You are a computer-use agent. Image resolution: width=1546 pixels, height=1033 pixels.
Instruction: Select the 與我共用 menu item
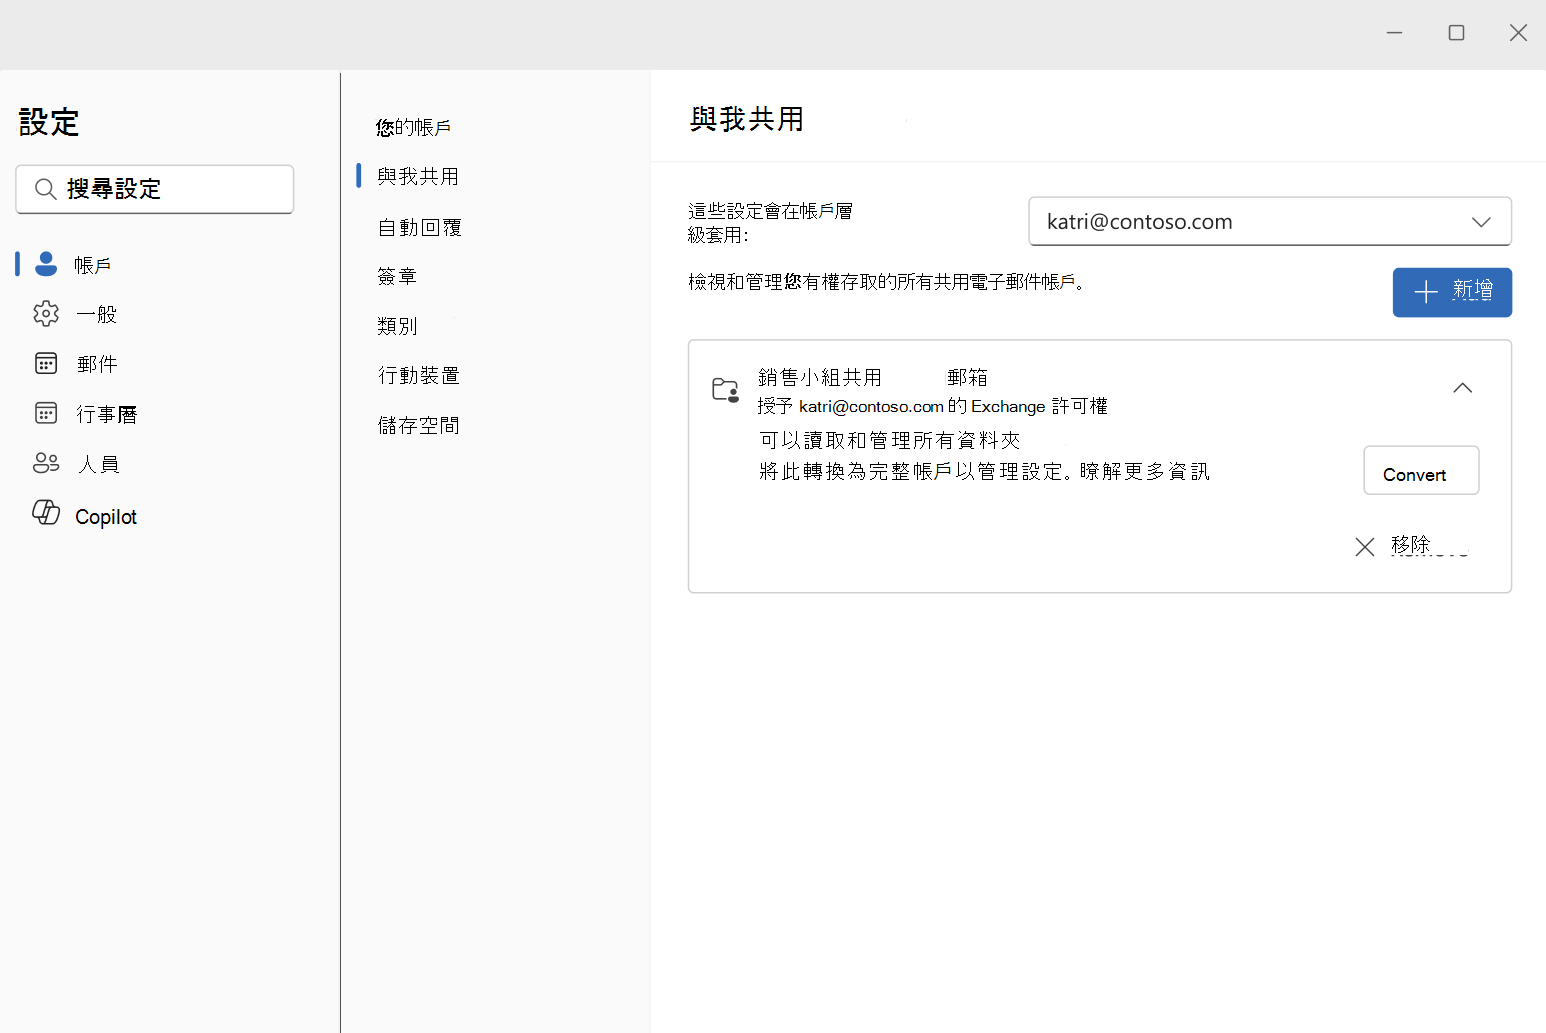click(x=418, y=176)
